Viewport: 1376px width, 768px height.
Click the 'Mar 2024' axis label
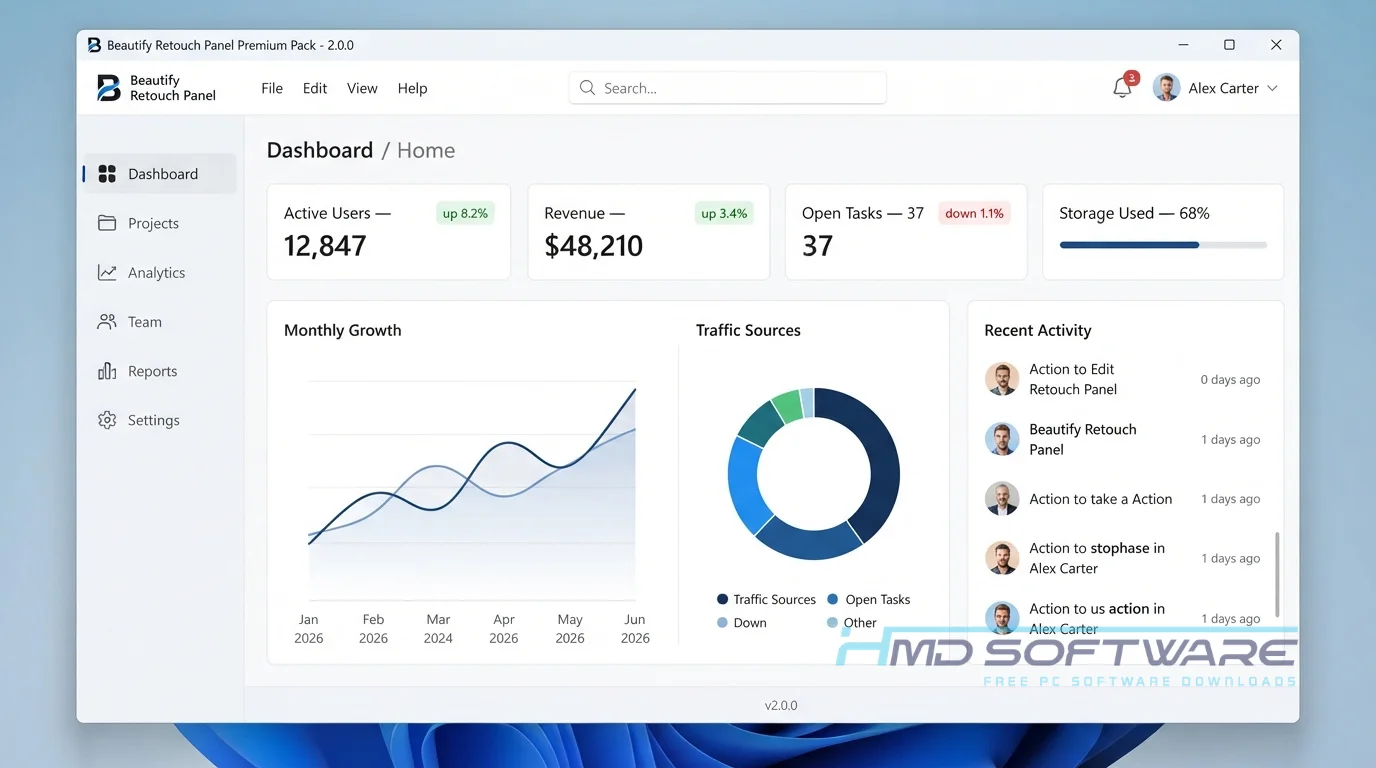click(x=438, y=629)
